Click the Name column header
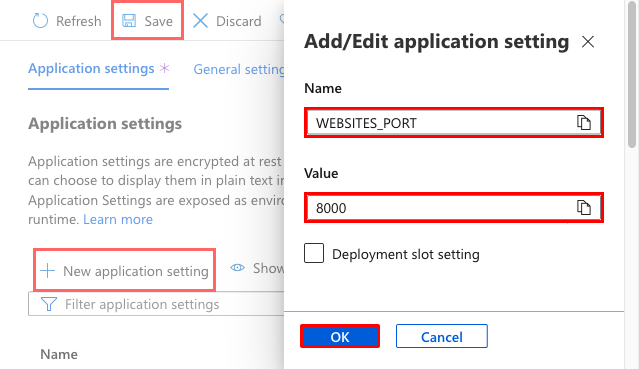 (x=59, y=354)
